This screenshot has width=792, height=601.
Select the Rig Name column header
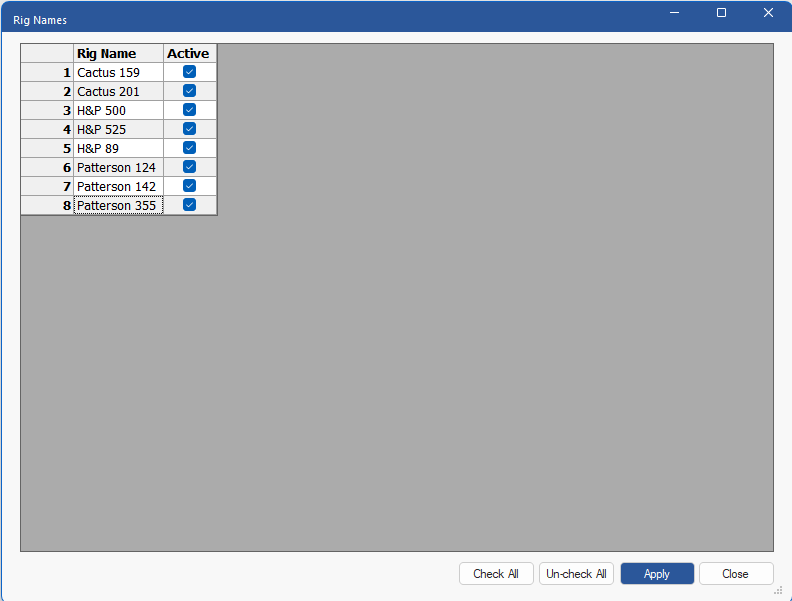click(118, 53)
